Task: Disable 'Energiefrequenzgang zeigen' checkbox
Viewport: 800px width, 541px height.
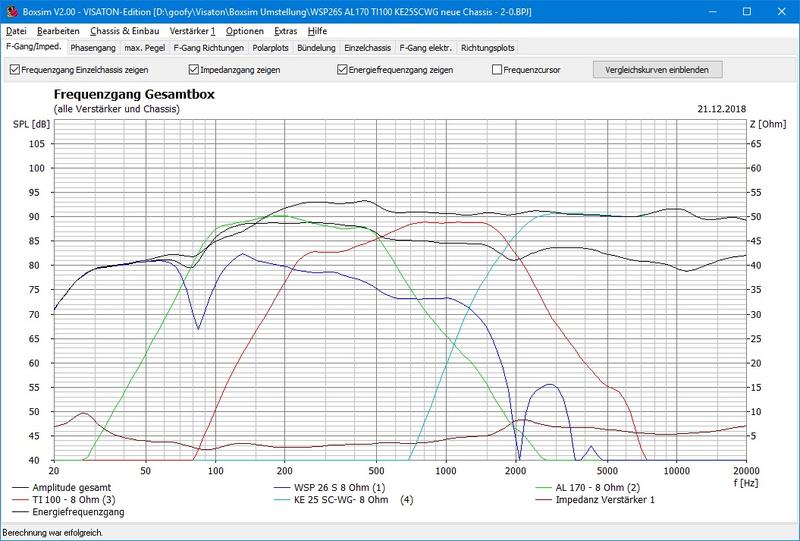Action: point(343,70)
